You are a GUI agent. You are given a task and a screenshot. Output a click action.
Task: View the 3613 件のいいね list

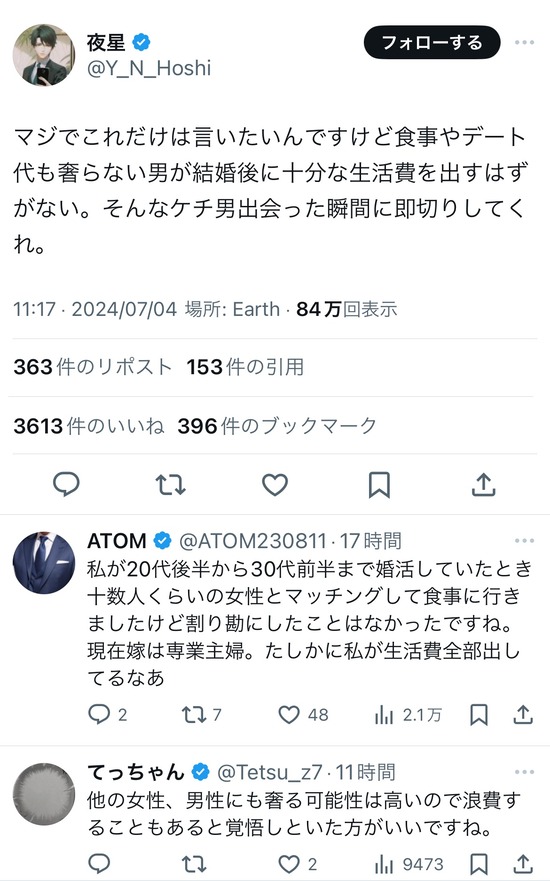(89, 426)
